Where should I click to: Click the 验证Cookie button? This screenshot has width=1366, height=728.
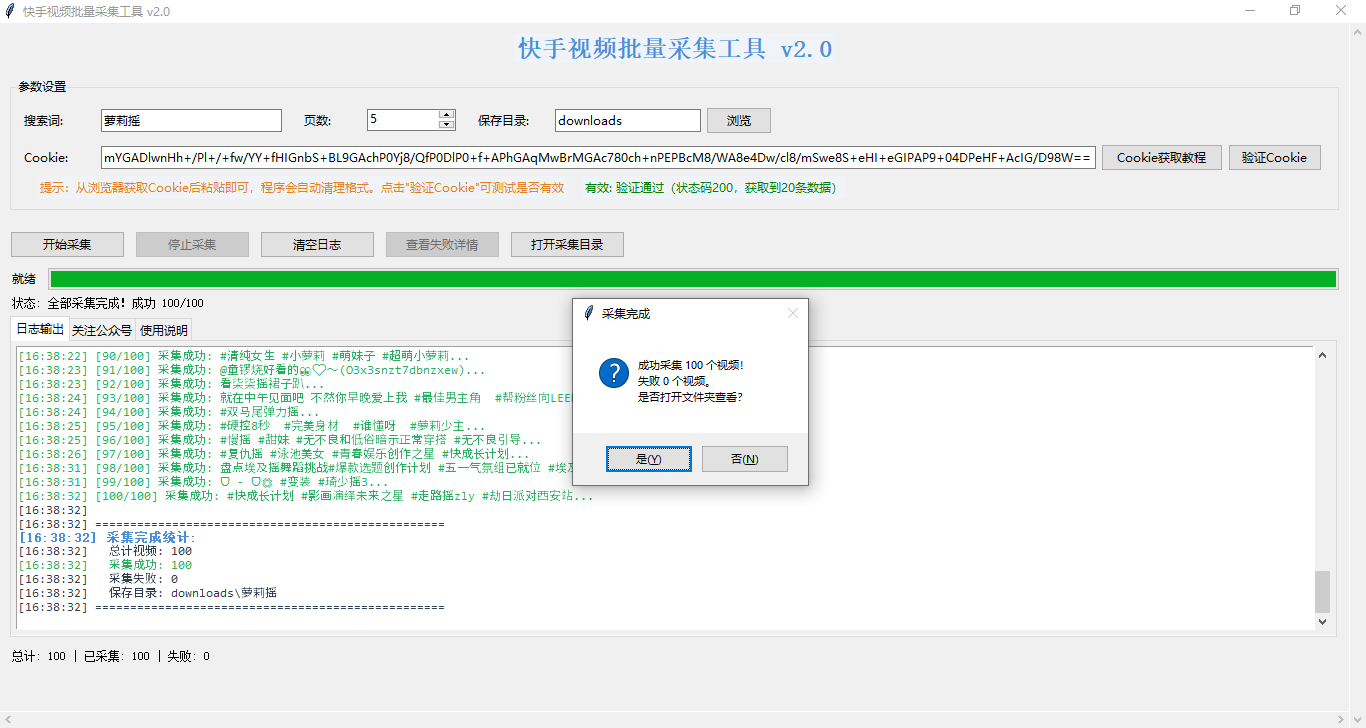pos(1274,158)
